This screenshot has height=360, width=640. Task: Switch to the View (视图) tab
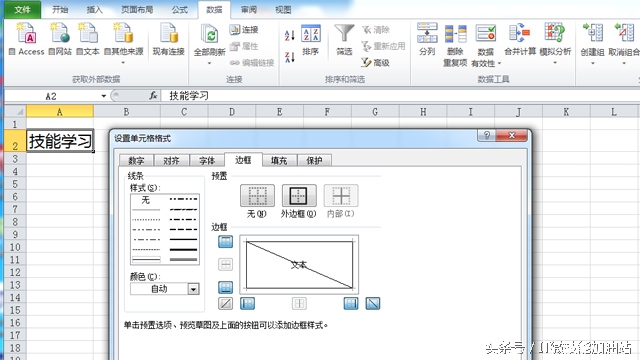[x=283, y=9]
